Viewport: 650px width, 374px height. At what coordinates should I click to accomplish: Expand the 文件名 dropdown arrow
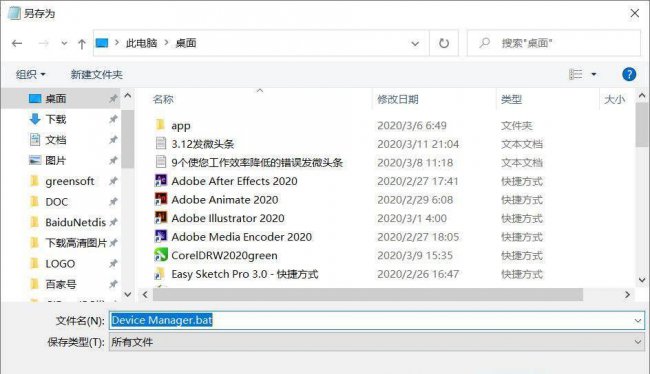point(638,321)
